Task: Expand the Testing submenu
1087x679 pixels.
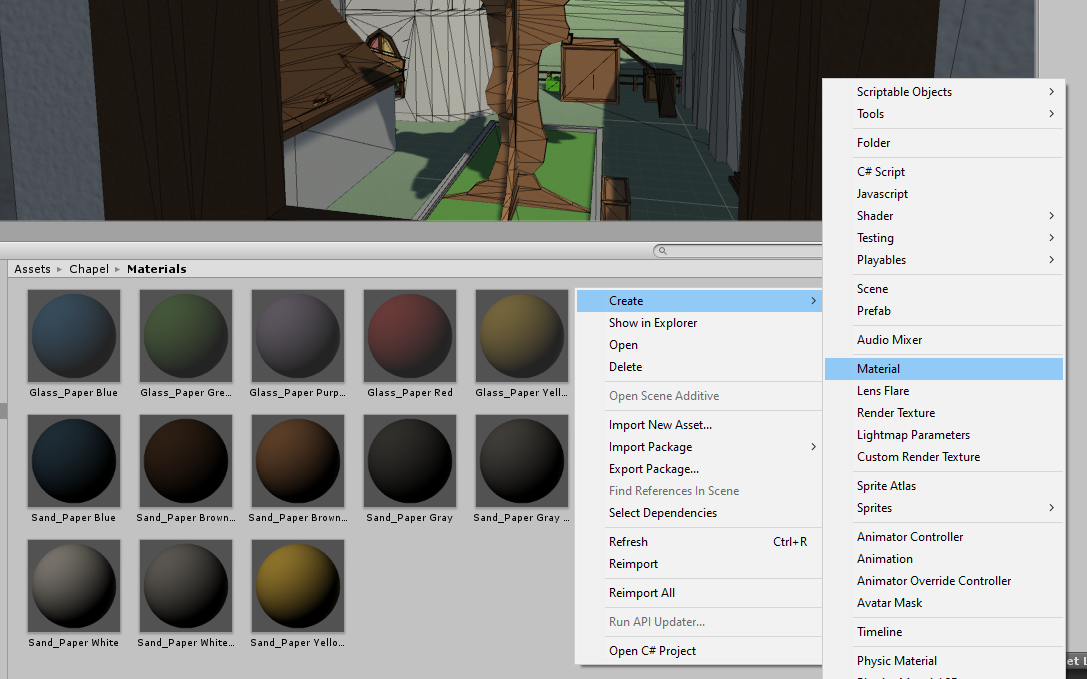Action: [943, 239]
